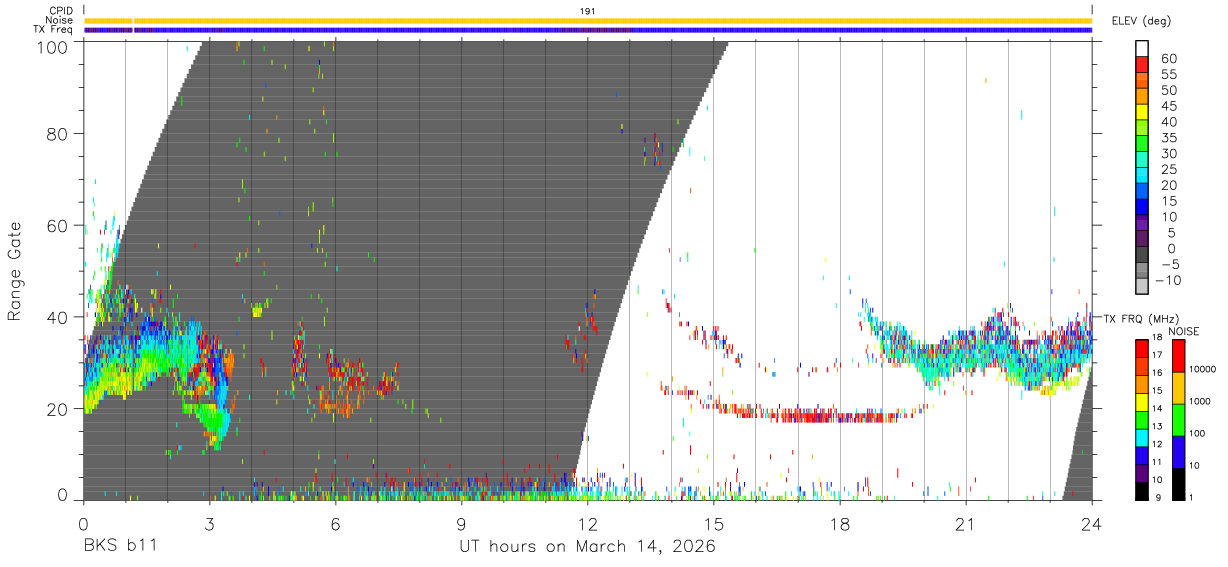
Task: Click the Range Gate axis title
Action: coord(16,272)
